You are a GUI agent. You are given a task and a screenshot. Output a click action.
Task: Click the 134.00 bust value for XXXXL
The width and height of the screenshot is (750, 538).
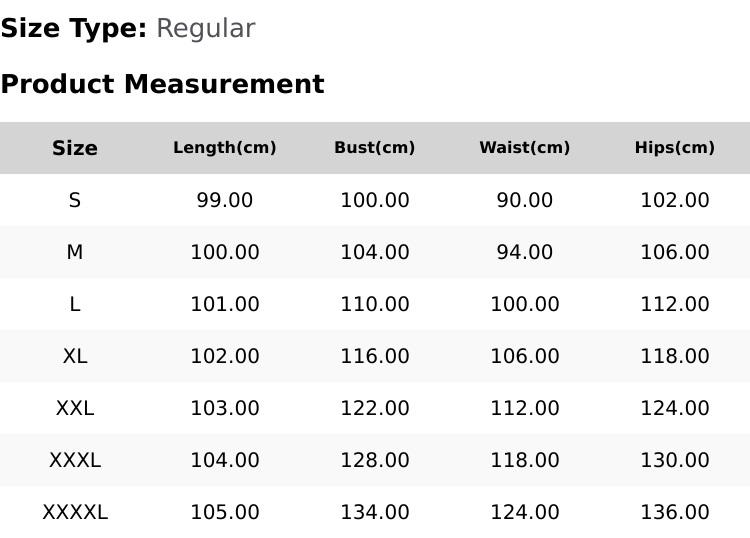(375, 513)
